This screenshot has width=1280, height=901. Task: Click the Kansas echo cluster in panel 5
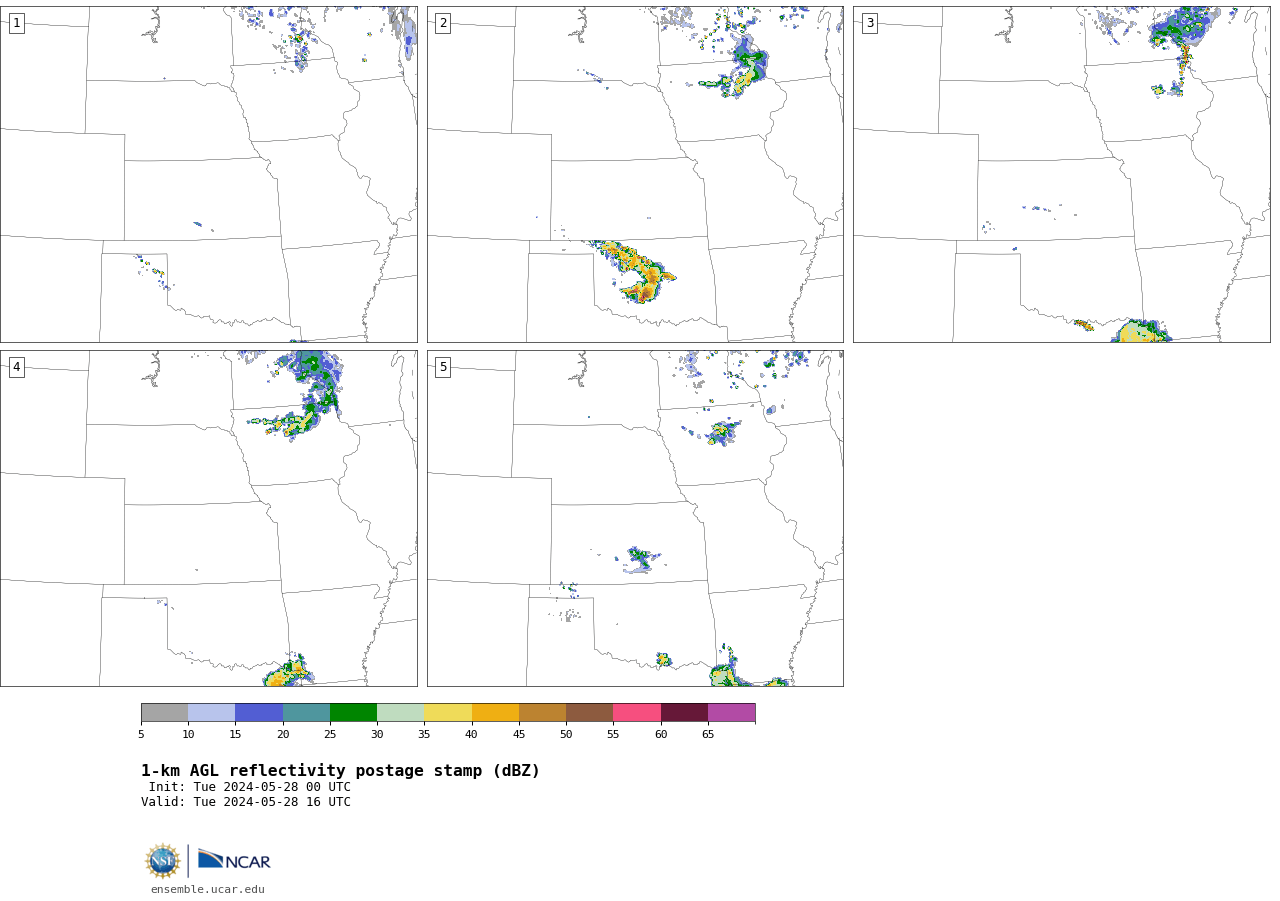(x=640, y=560)
